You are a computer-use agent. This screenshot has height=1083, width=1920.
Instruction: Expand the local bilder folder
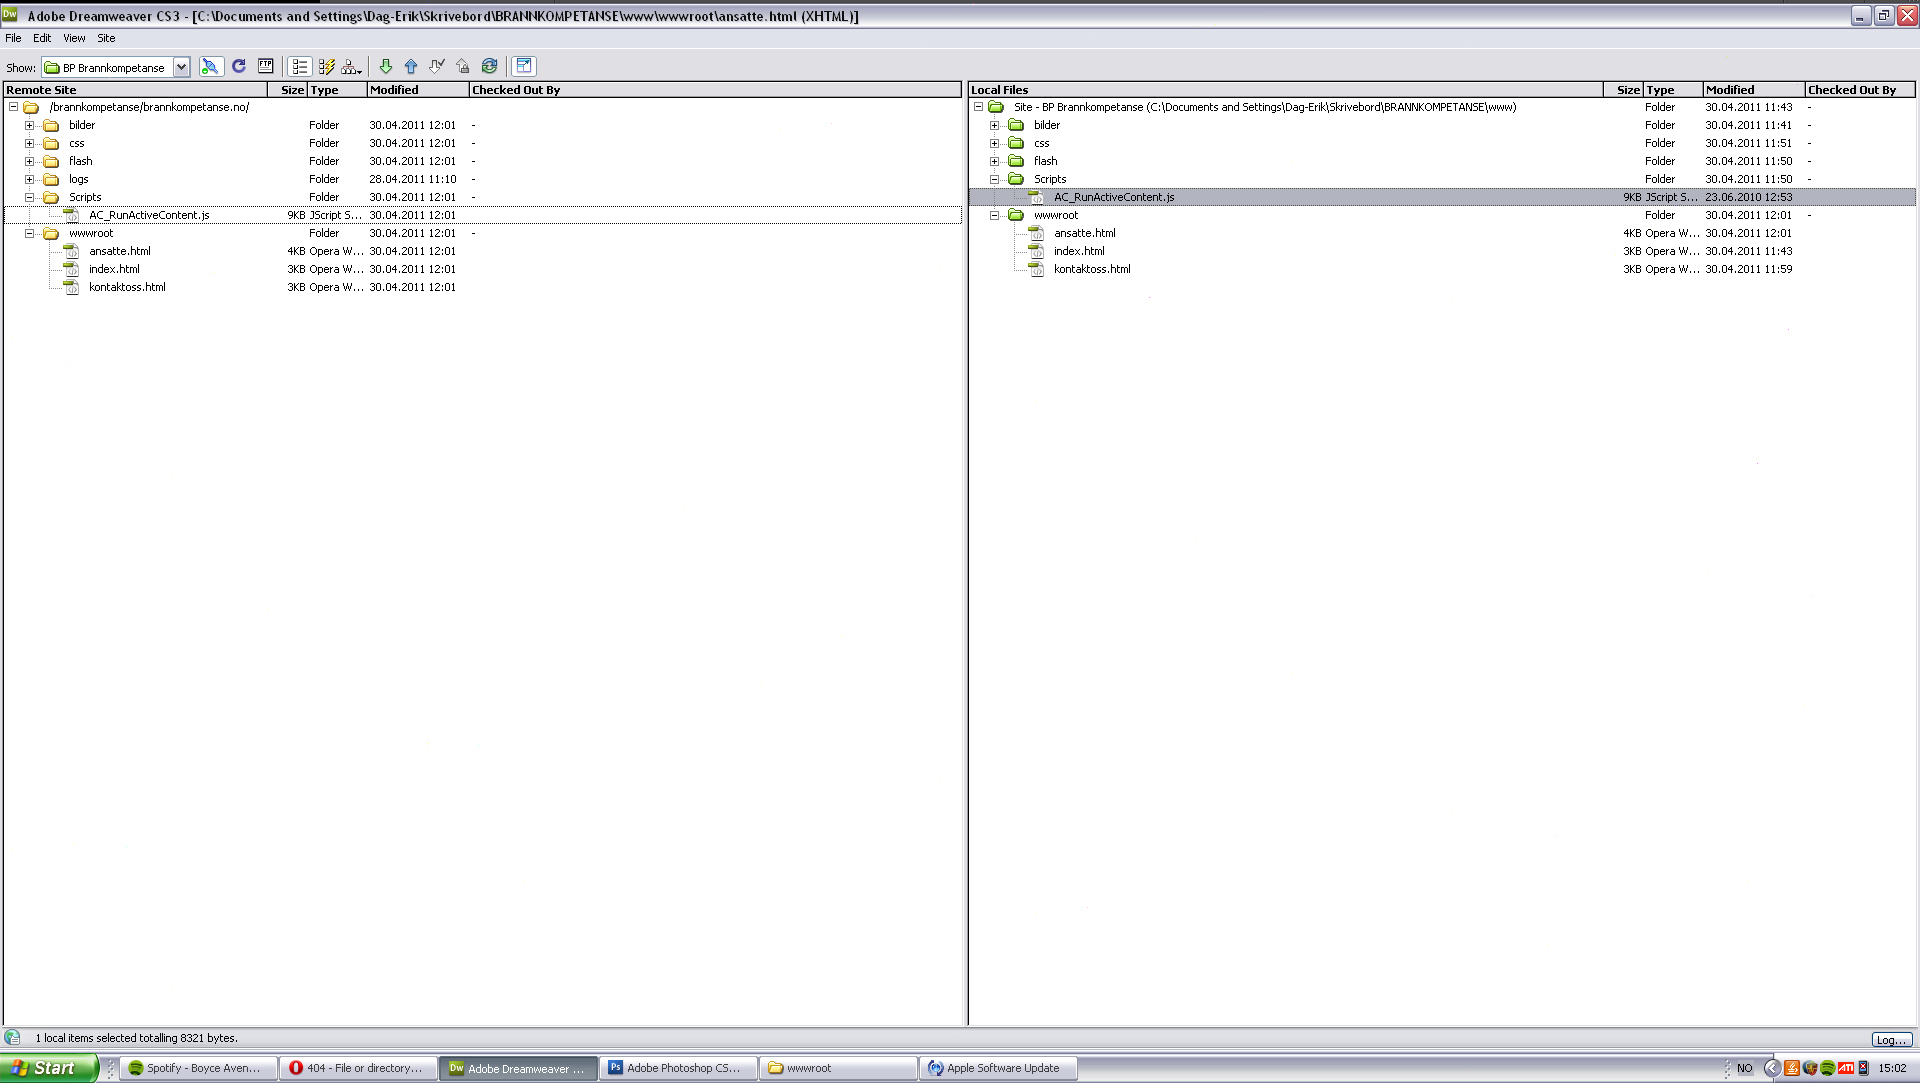994,125
